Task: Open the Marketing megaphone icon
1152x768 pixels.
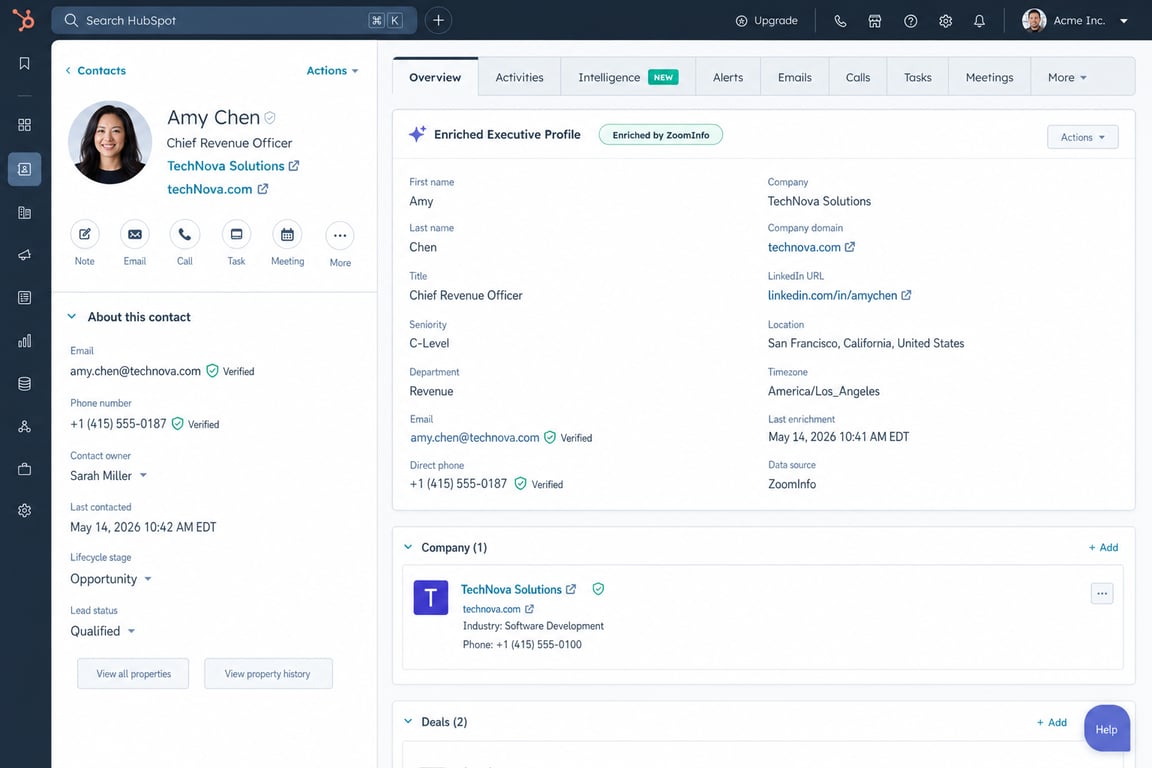Action: [24, 255]
